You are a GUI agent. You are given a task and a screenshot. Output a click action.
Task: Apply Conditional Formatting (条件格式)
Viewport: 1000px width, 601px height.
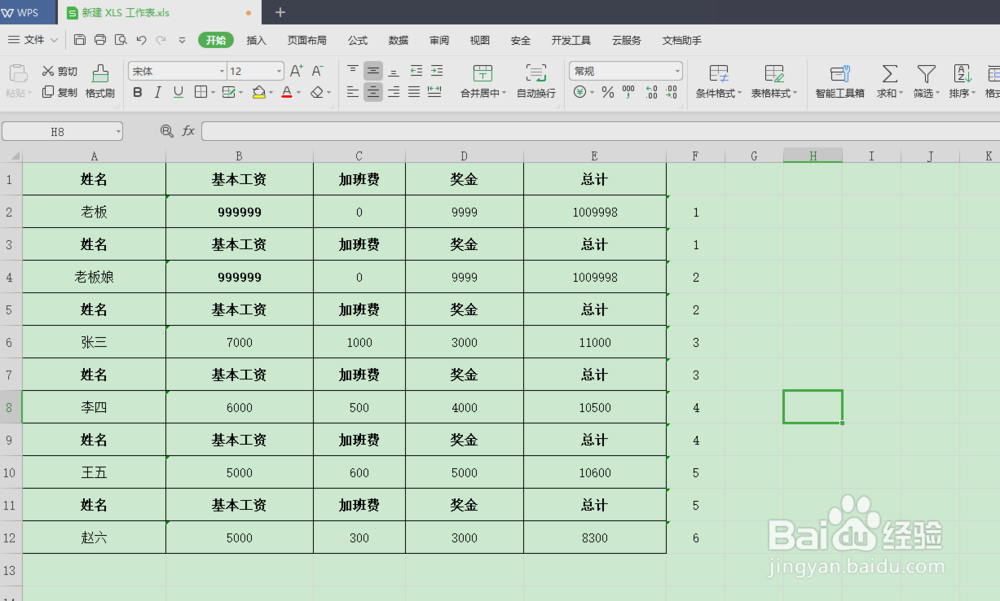point(718,80)
